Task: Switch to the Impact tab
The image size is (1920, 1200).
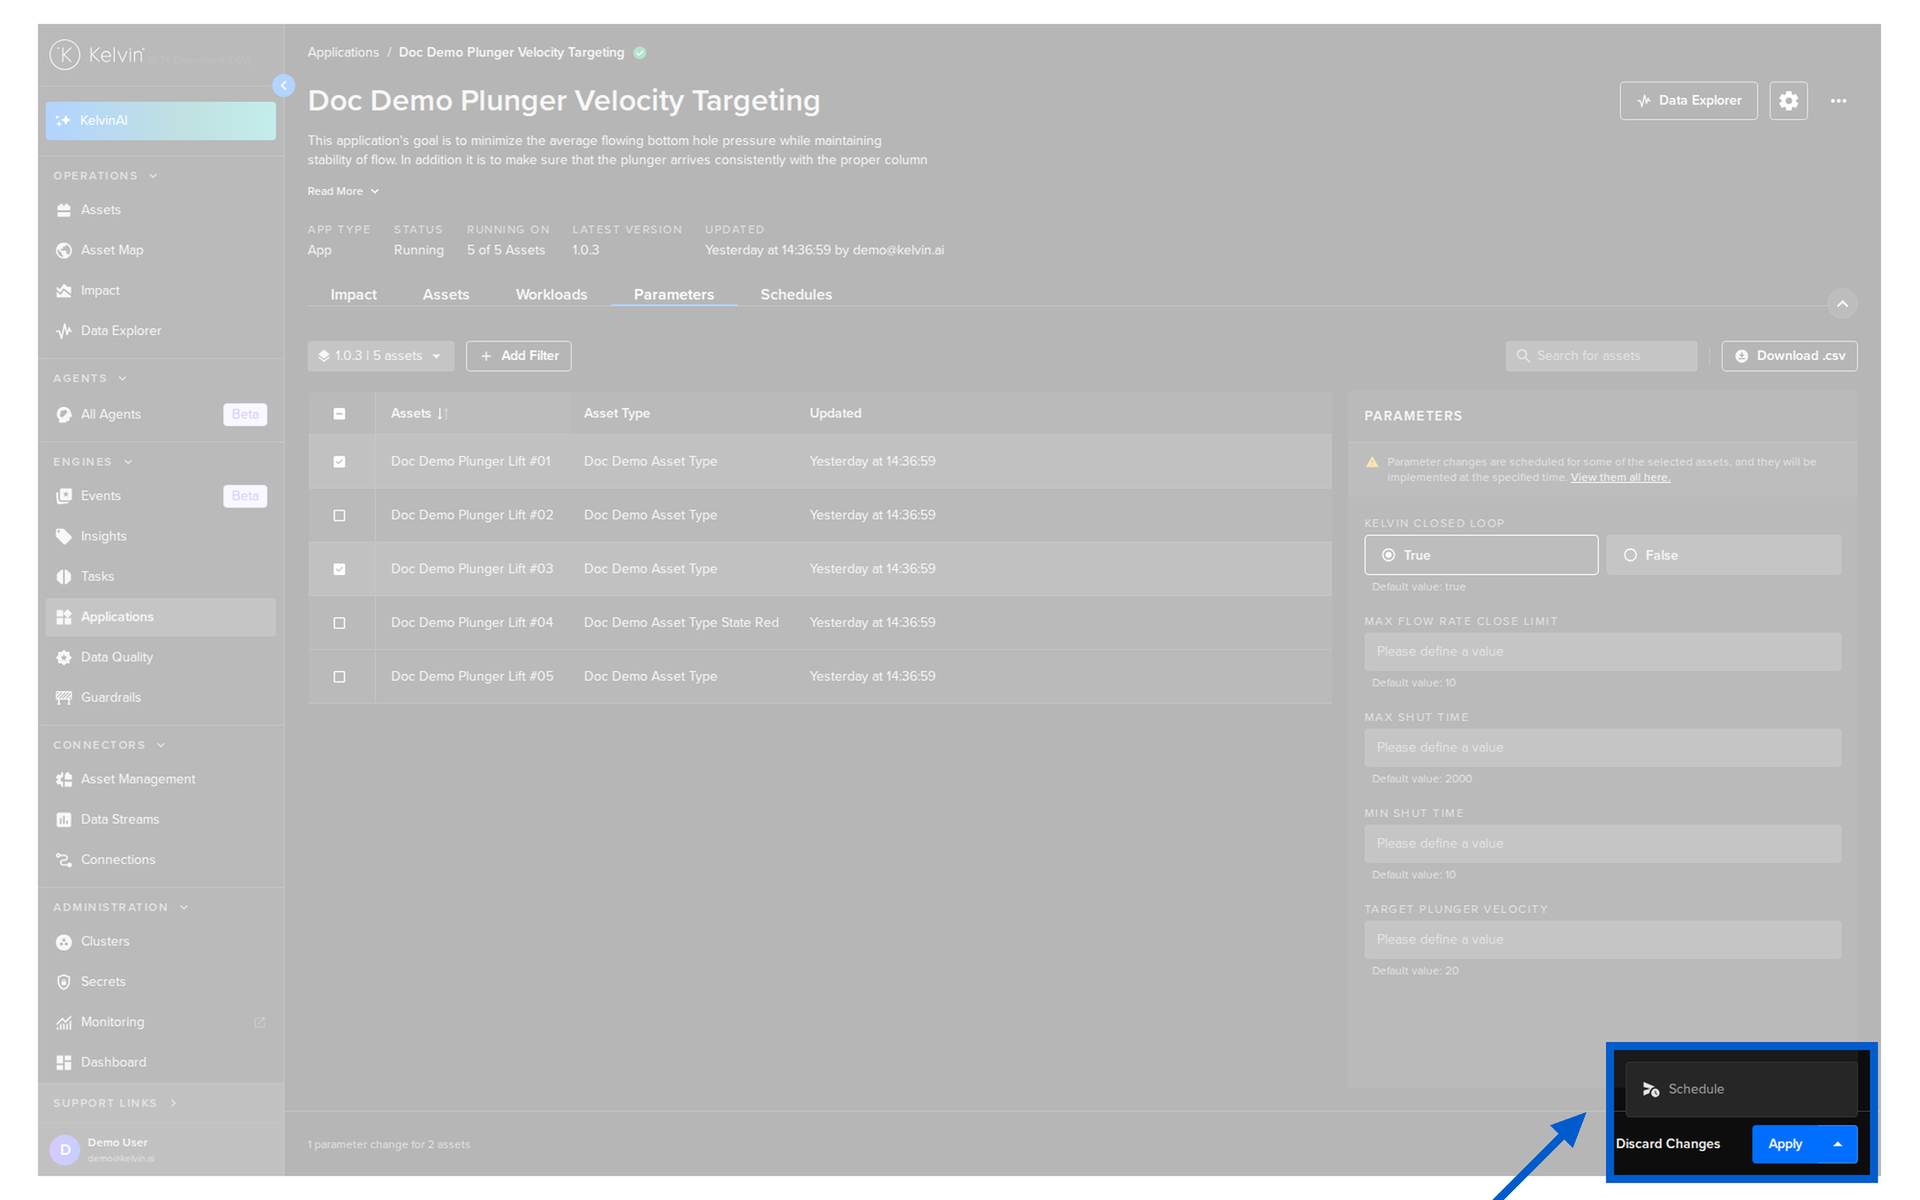Action: 354,295
